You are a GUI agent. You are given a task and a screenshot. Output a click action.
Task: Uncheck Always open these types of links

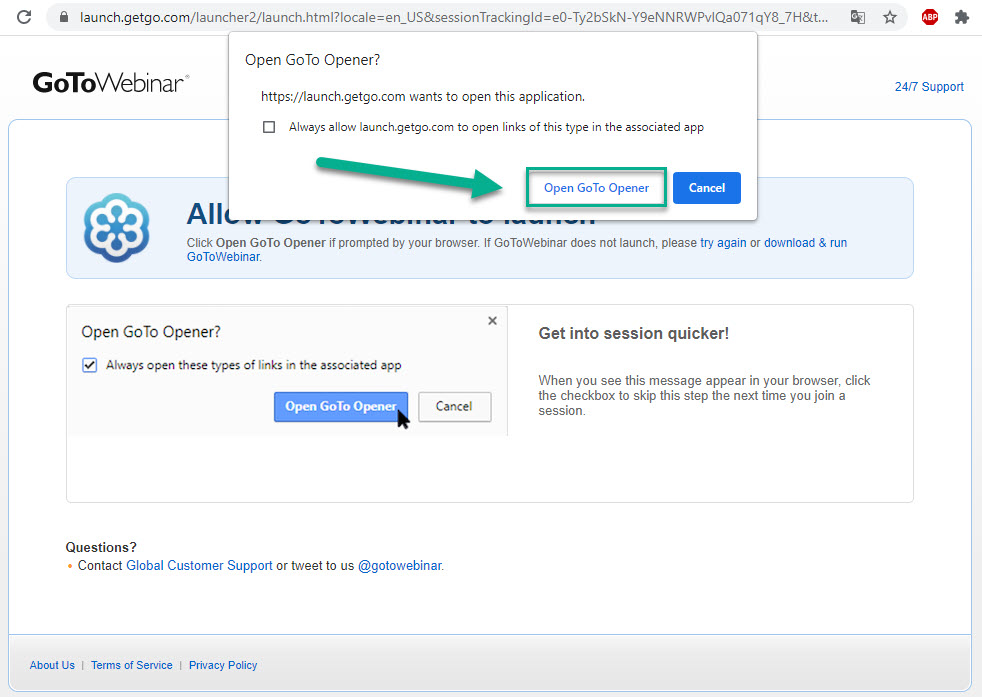point(90,365)
